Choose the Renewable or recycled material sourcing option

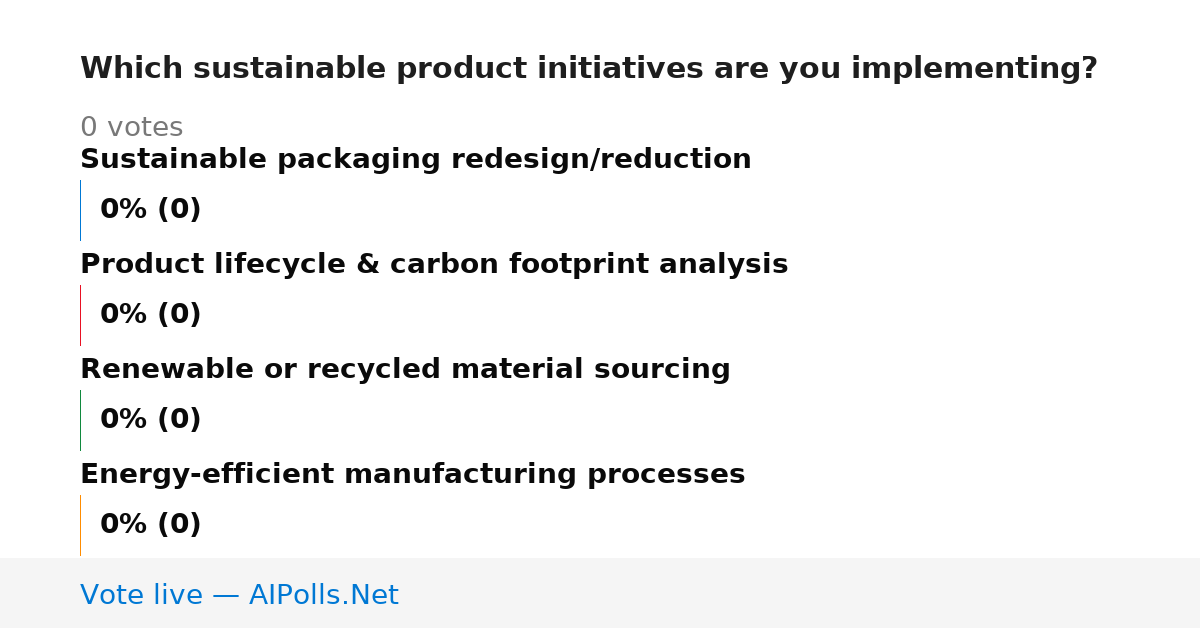(405, 370)
